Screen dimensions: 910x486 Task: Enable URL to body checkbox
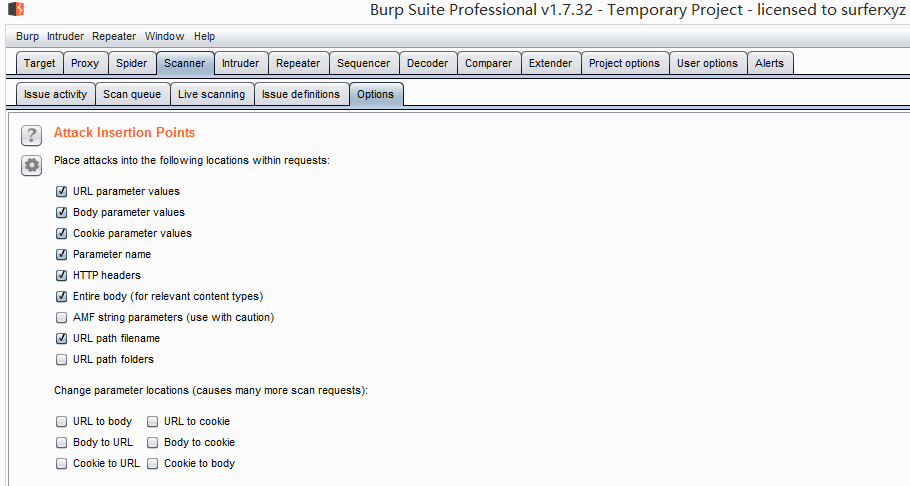62,422
